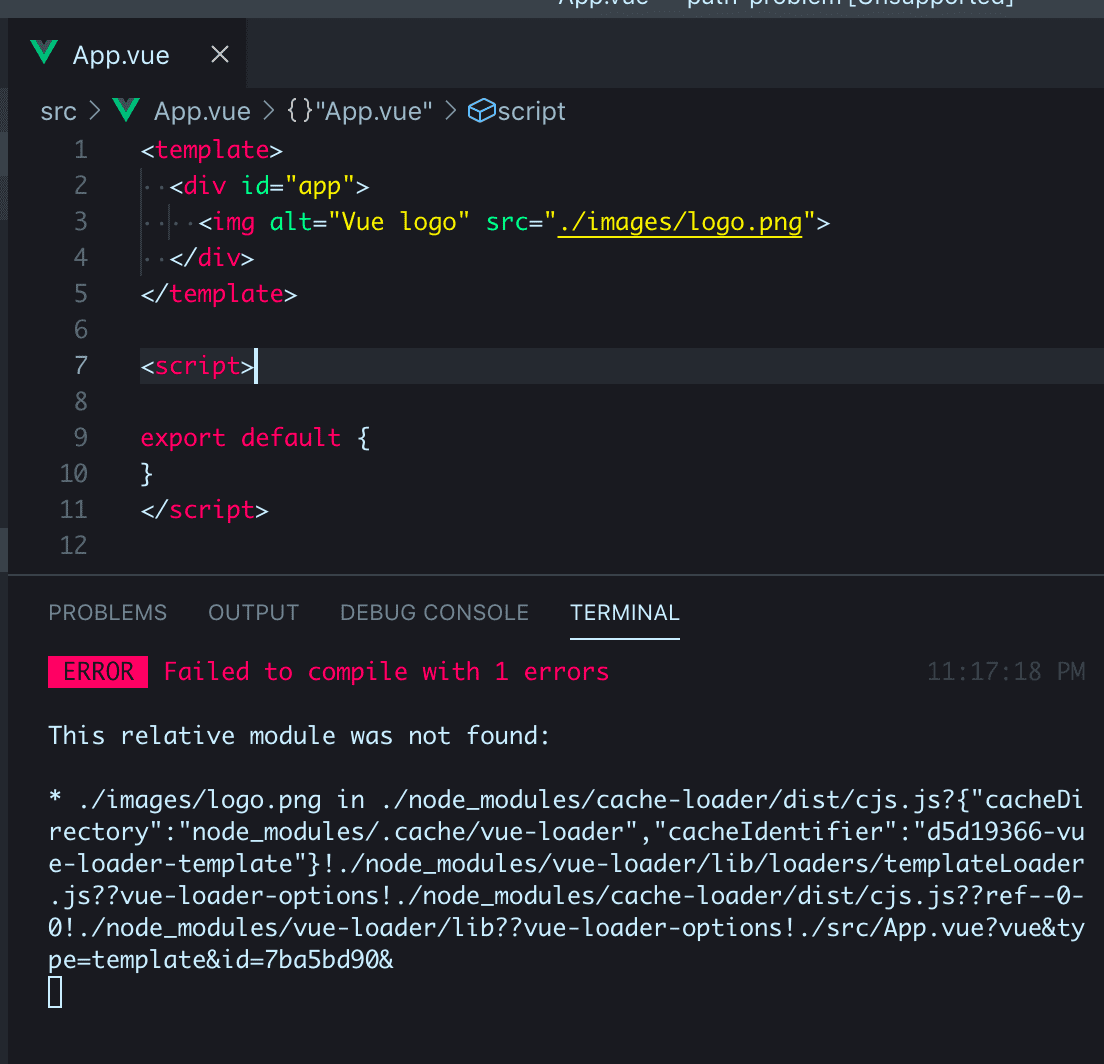Screen dimensions: 1104x1064
Task: Click line number 7 in the gutter
Action: tap(80, 365)
